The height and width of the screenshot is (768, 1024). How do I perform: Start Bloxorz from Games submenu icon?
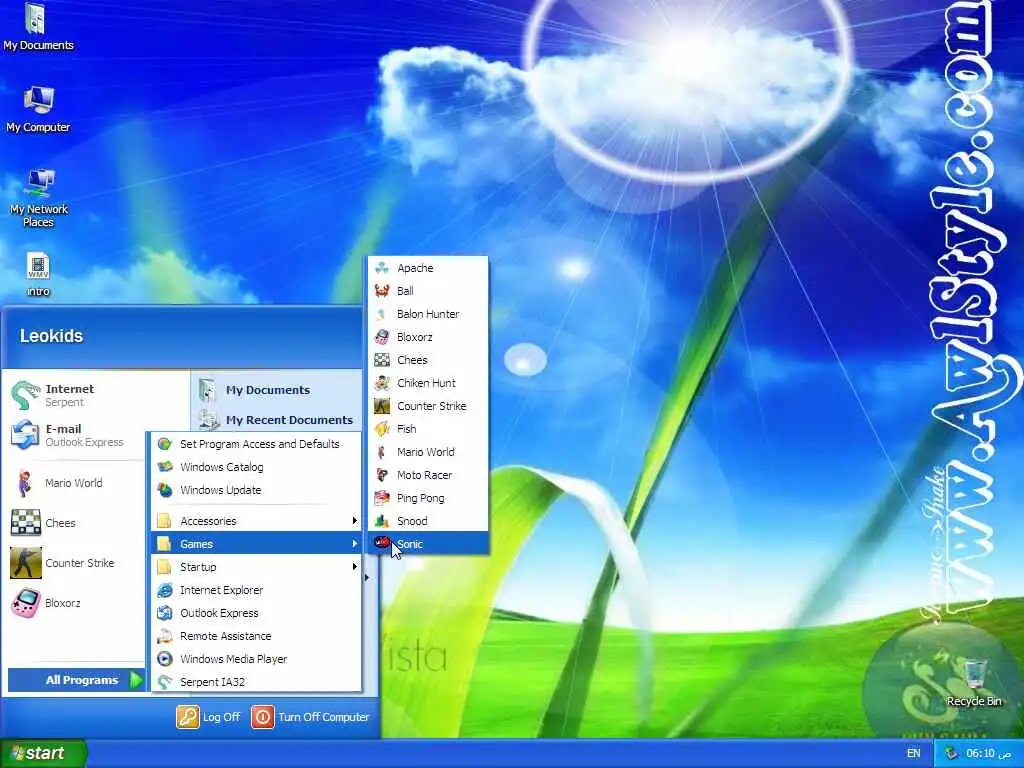tap(382, 337)
